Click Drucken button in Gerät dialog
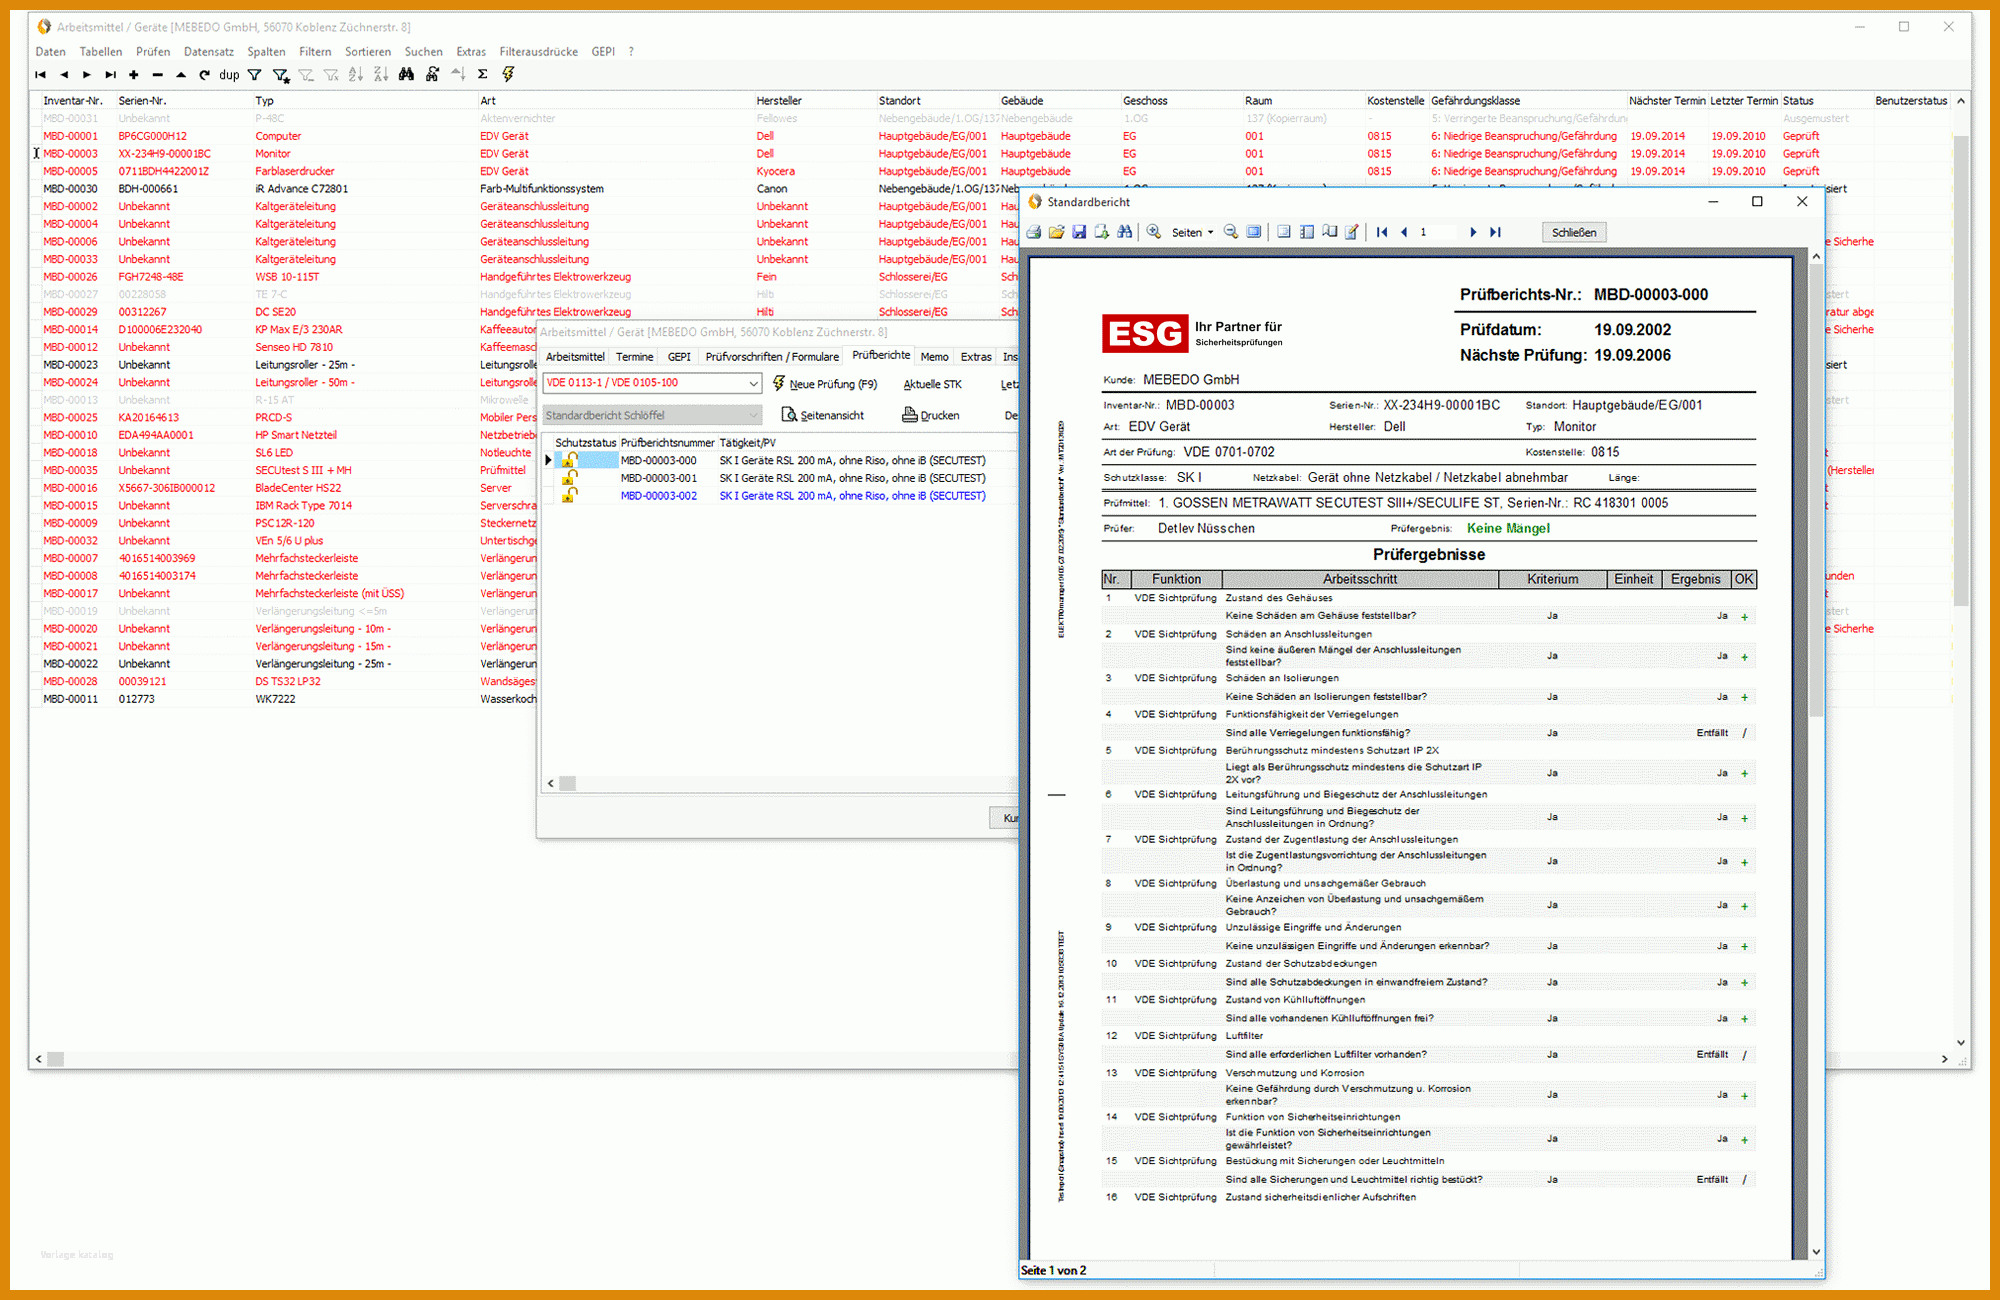 pyautogui.click(x=931, y=415)
